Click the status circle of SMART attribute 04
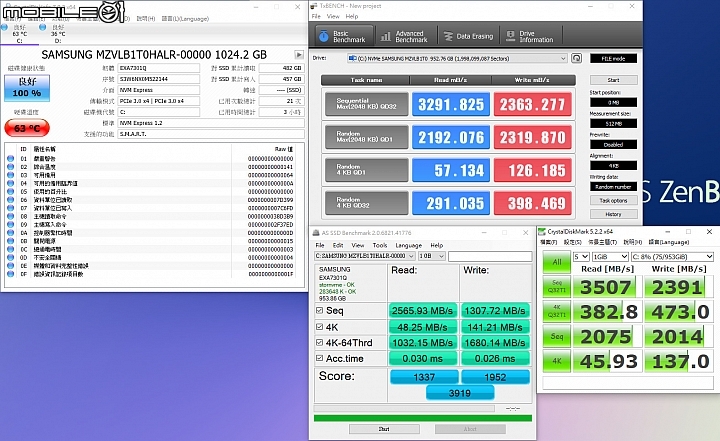This screenshot has width=720, height=441. click(x=10, y=183)
